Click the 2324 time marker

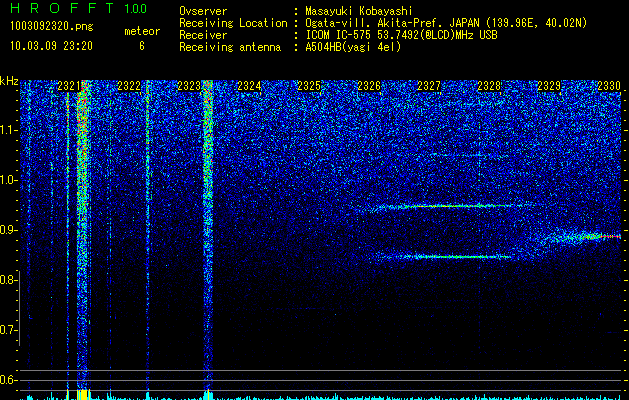point(249,86)
